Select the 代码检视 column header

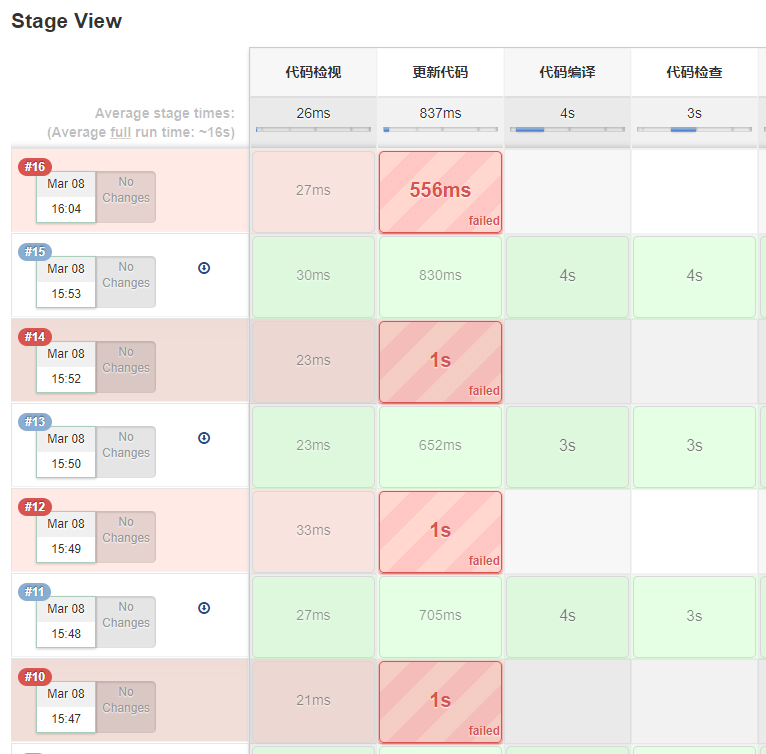tap(313, 72)
